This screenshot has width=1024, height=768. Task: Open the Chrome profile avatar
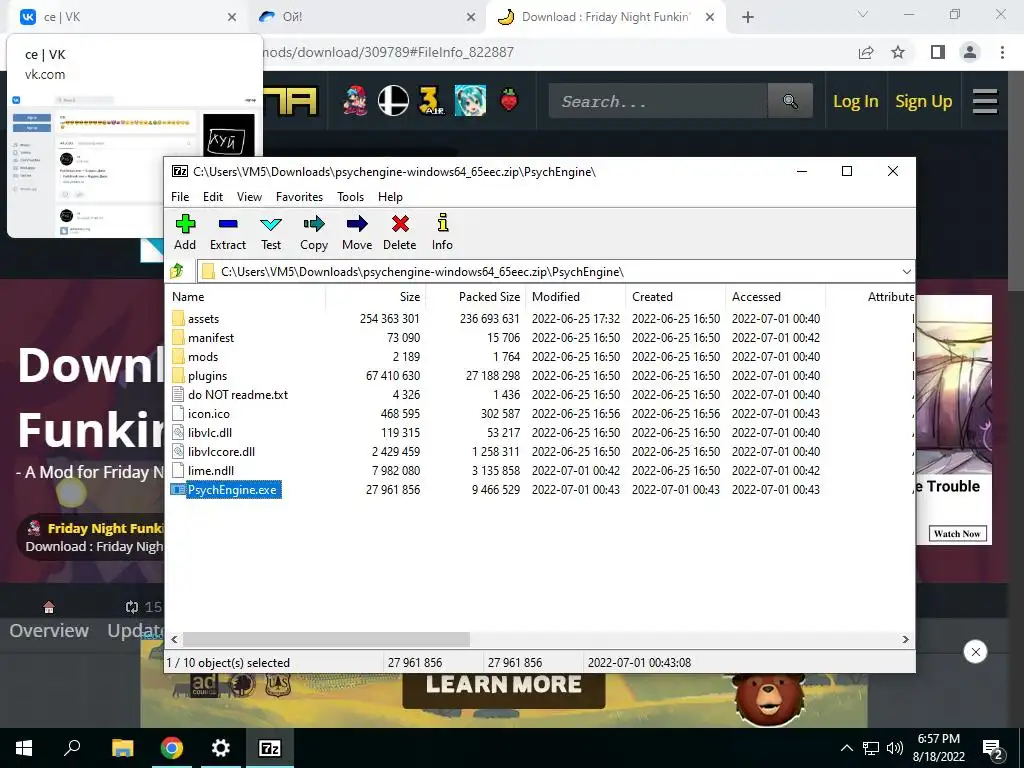(970, 52)
